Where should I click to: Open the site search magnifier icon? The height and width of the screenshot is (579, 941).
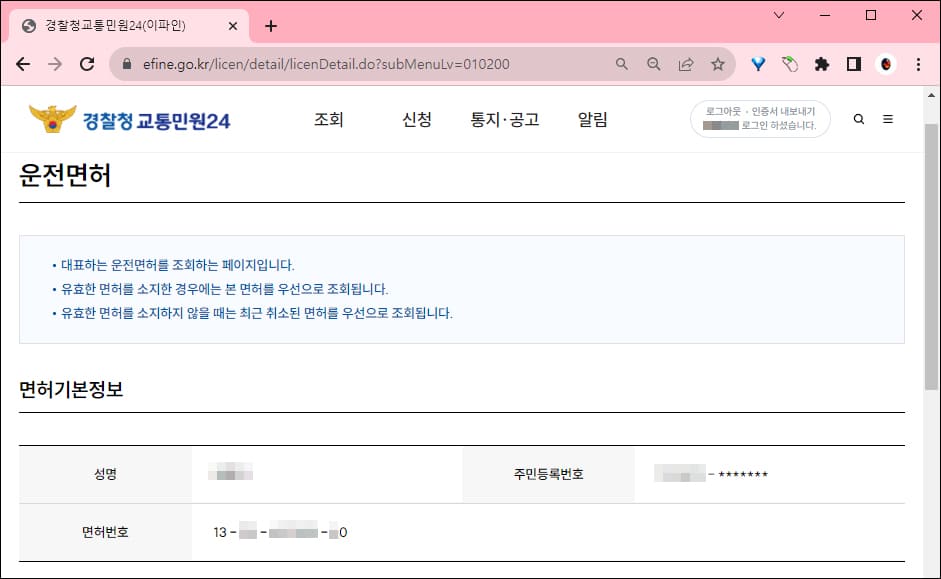[x=858, y=119]
